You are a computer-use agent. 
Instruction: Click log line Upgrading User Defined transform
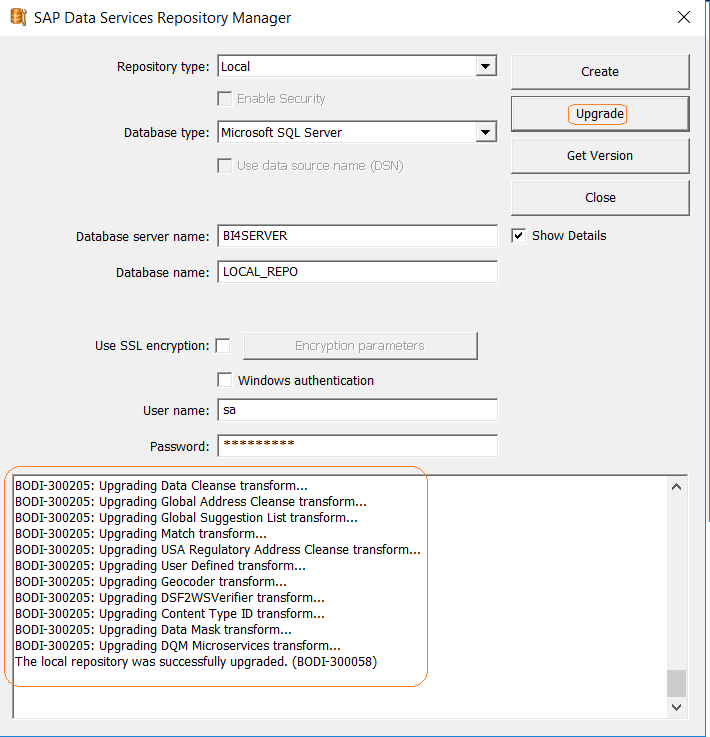tap(160, 565)
